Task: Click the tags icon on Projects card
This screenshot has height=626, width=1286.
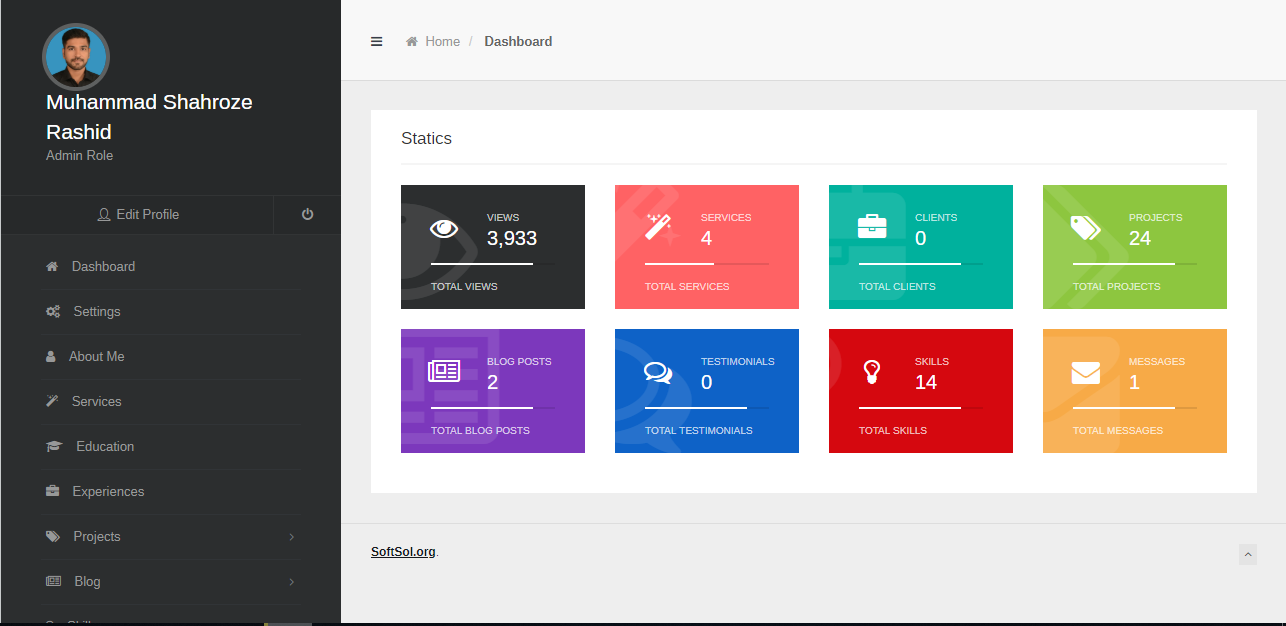Action: click(1086, 228)
